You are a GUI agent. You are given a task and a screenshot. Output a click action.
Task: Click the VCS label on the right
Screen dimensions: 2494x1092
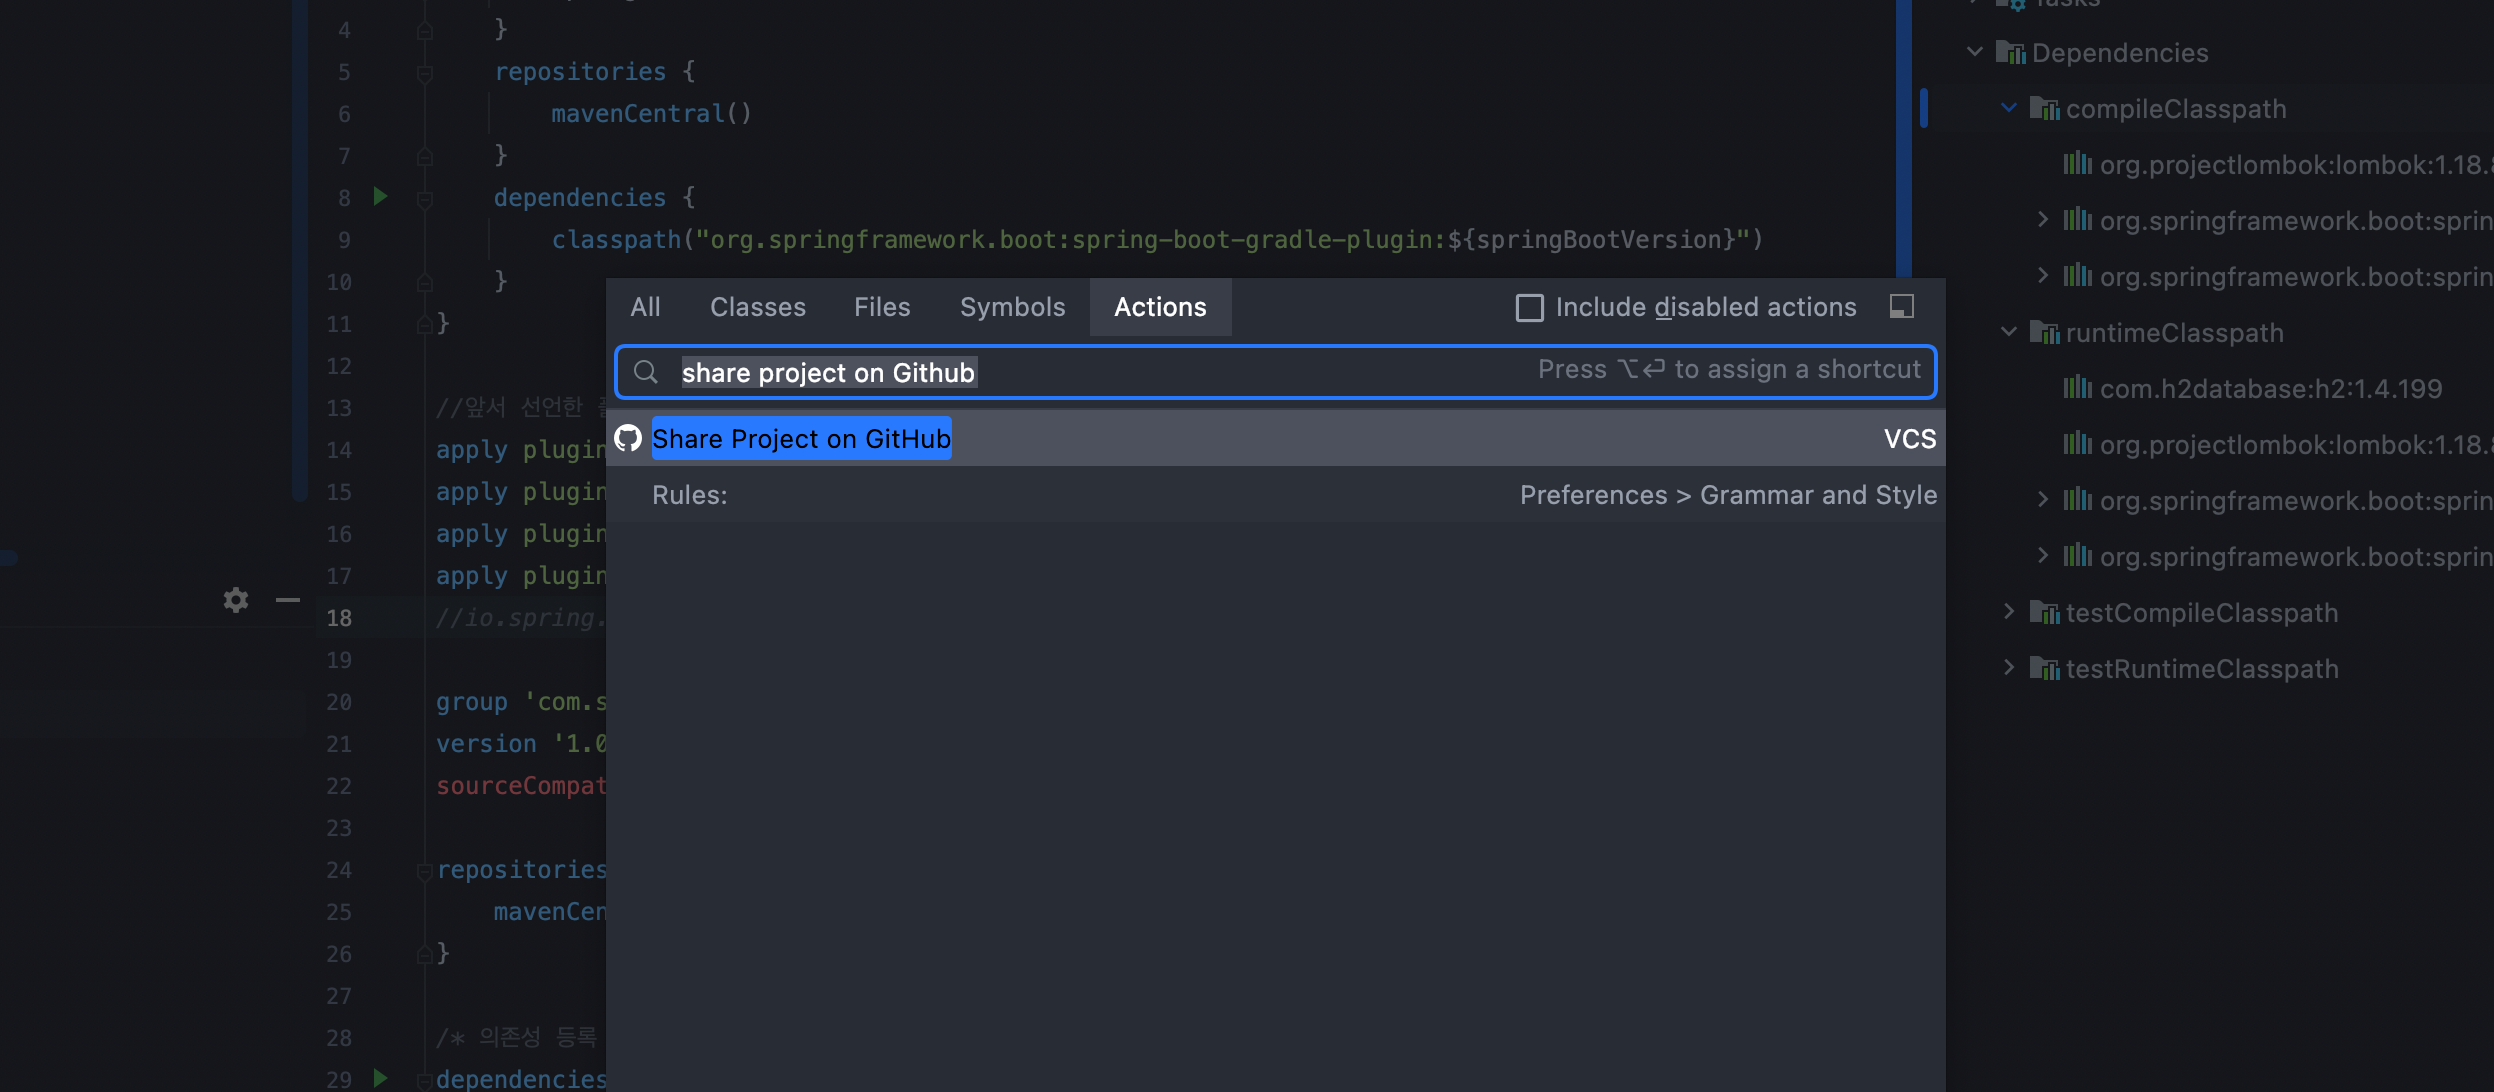pos(1909,437)
